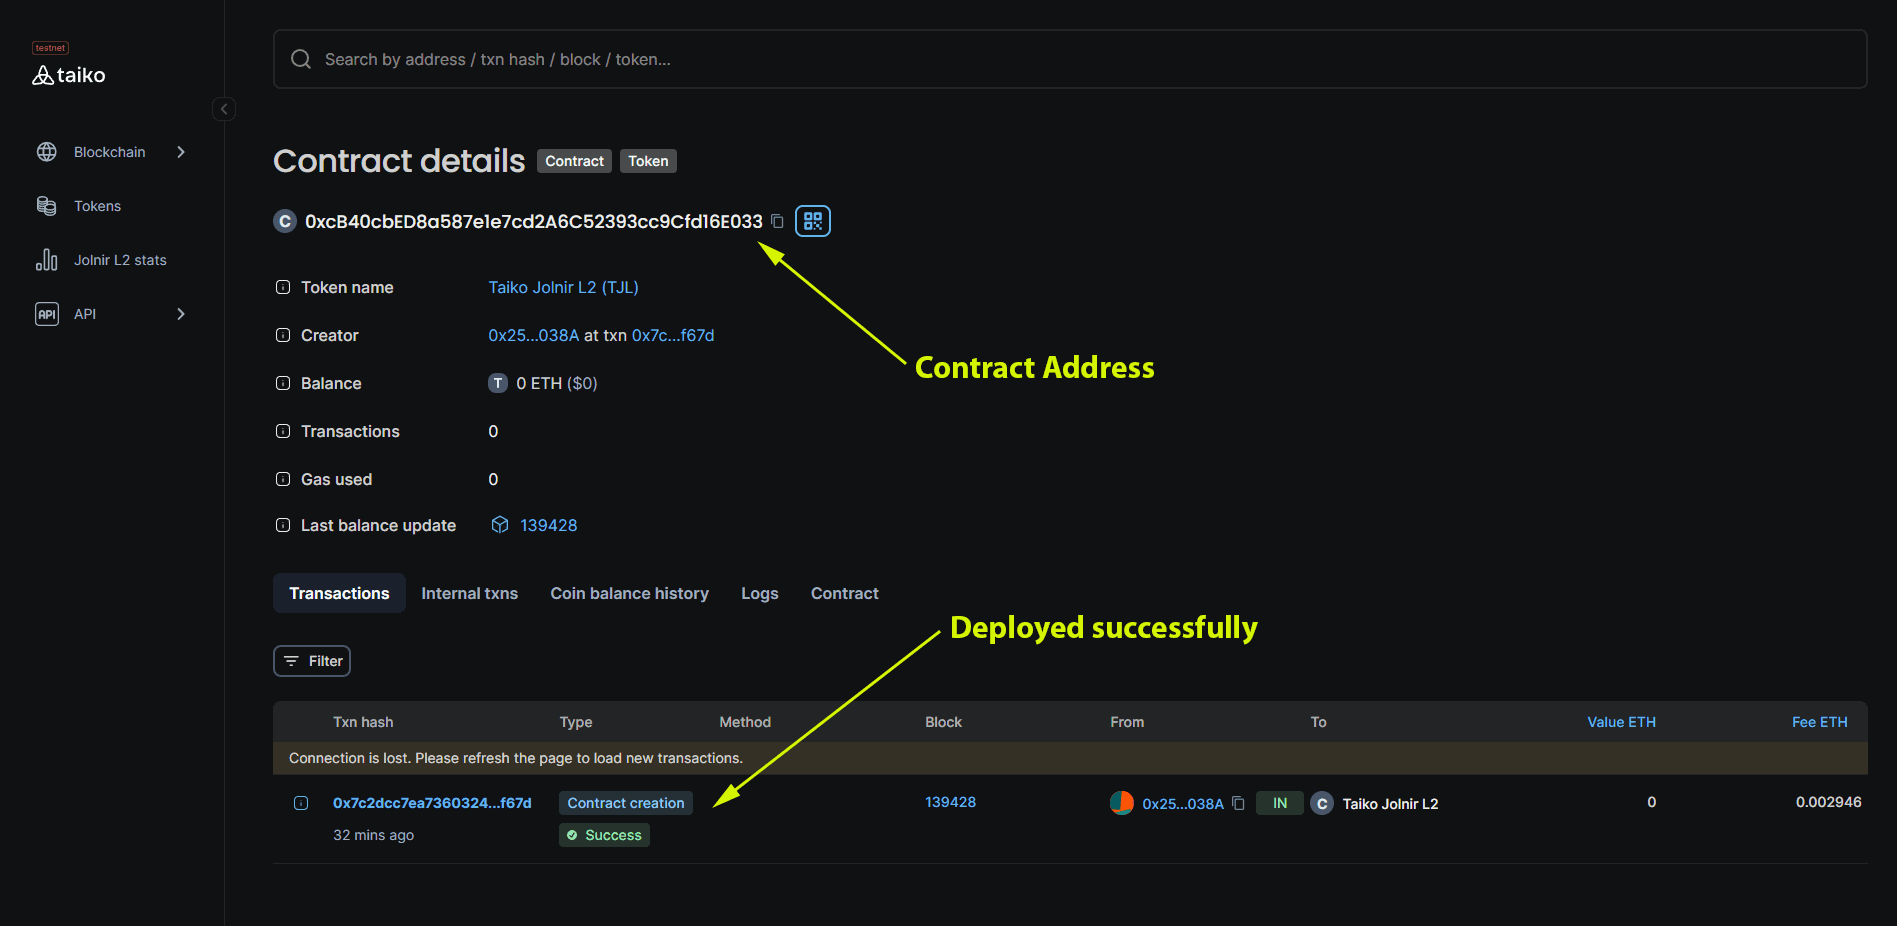Select the Transactions tab
The image size is (1897, 926).
click(339, 593)
